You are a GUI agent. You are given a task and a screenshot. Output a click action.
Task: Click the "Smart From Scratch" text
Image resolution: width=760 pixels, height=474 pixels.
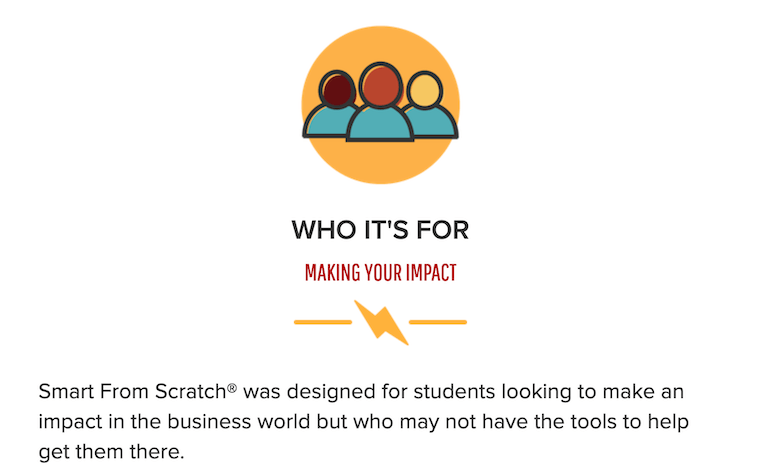pos(131,390)
